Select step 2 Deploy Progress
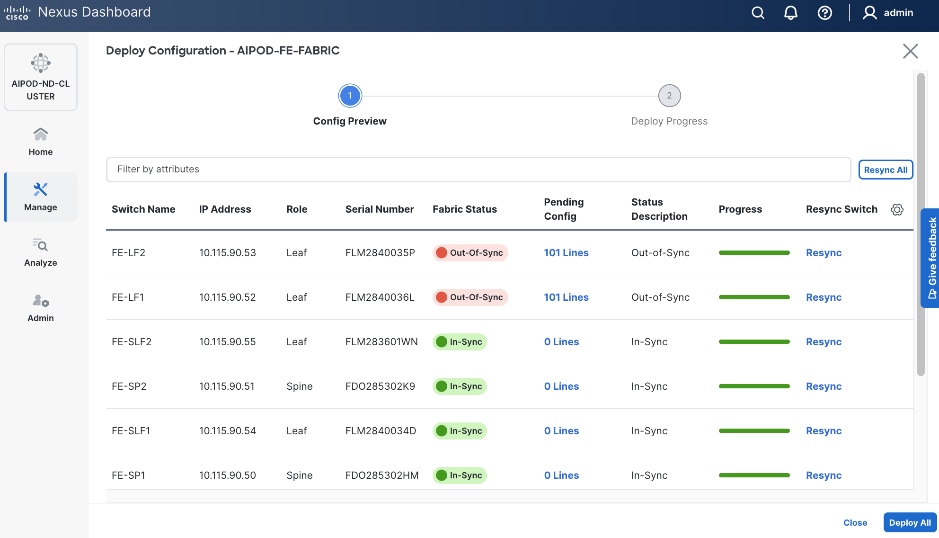Image resolution: width=939 pixels, height=538 pixels. point(669,96)
